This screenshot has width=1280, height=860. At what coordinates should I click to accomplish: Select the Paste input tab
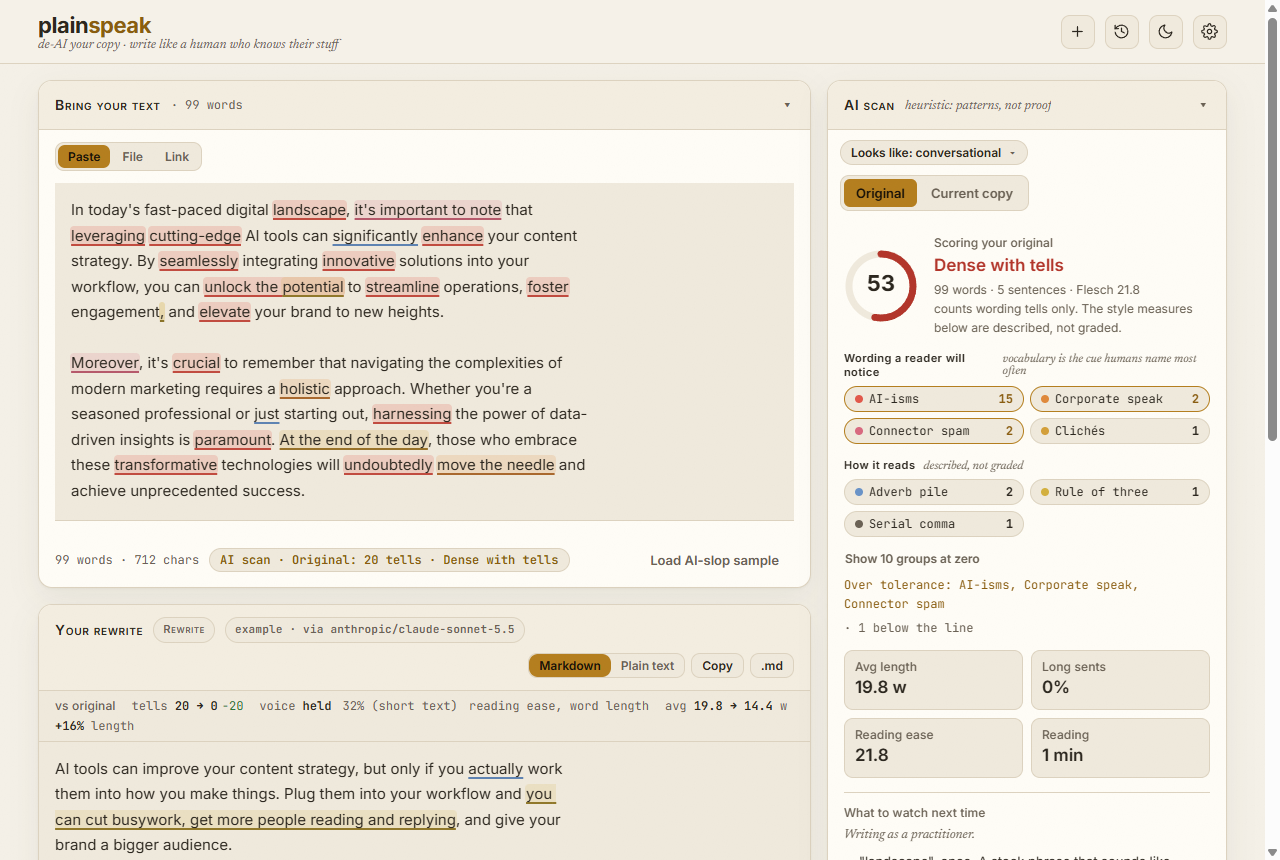tap(84, 157)
